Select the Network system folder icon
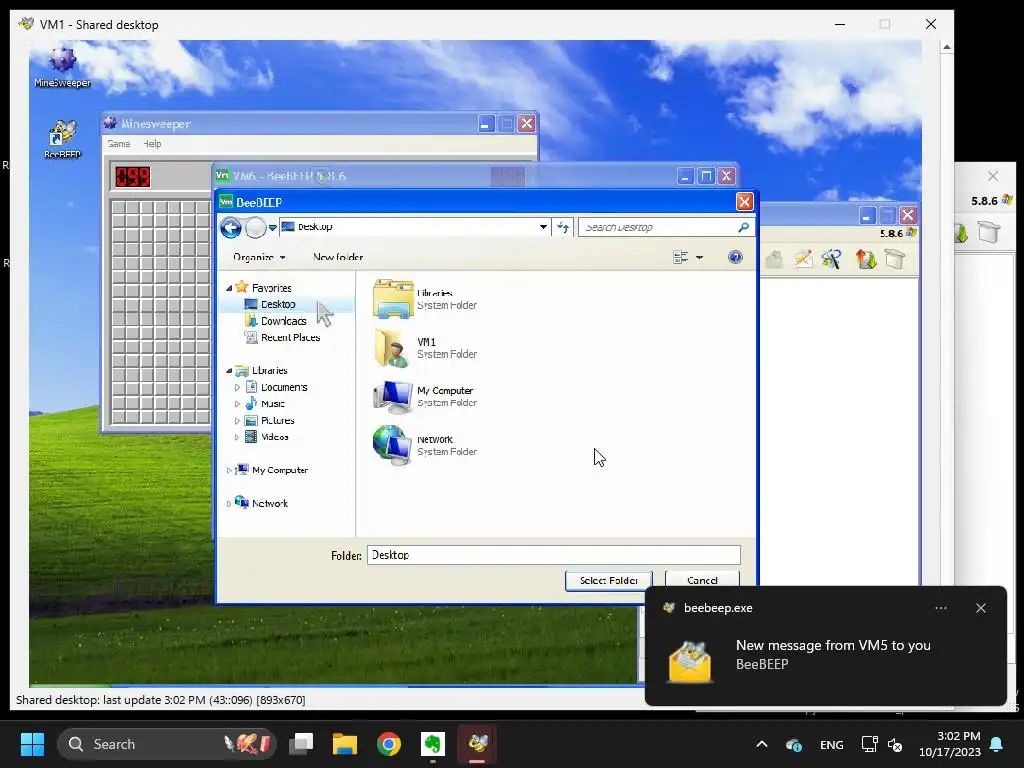 393,445
